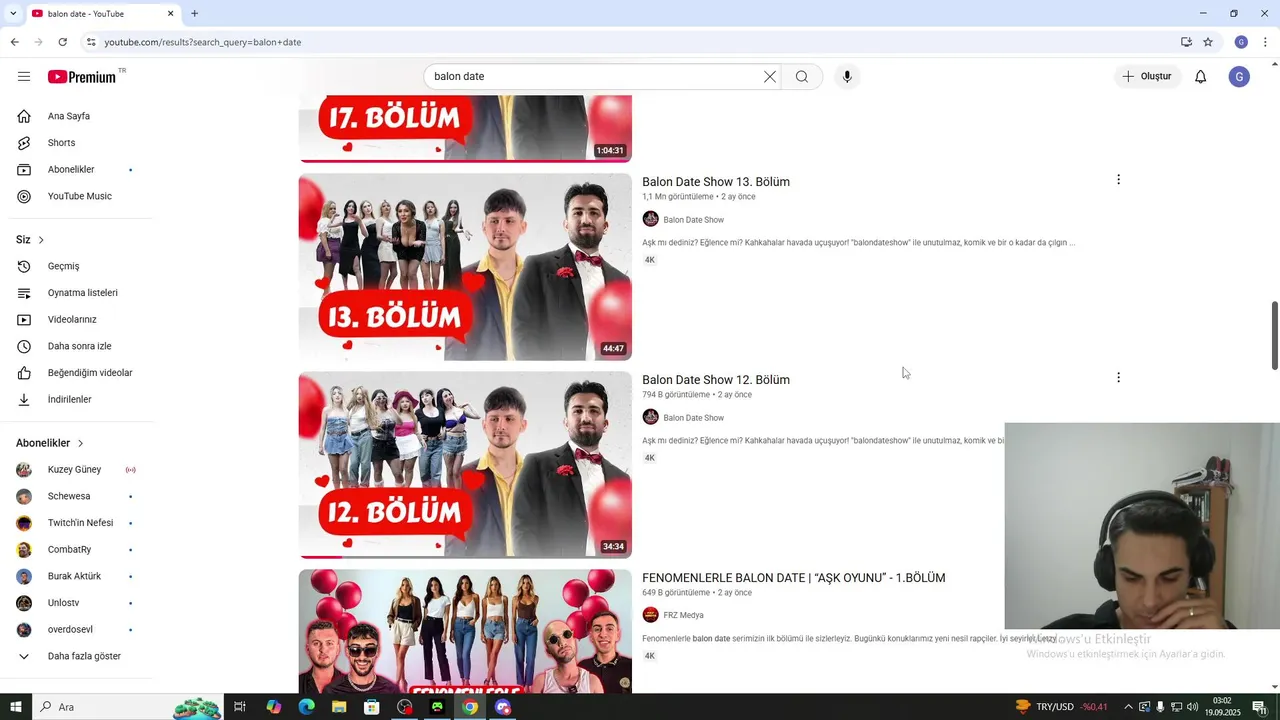Open Fenomenlerle Balon Date thumbnail
The image size is (1280, 720).
click(465, 631)
